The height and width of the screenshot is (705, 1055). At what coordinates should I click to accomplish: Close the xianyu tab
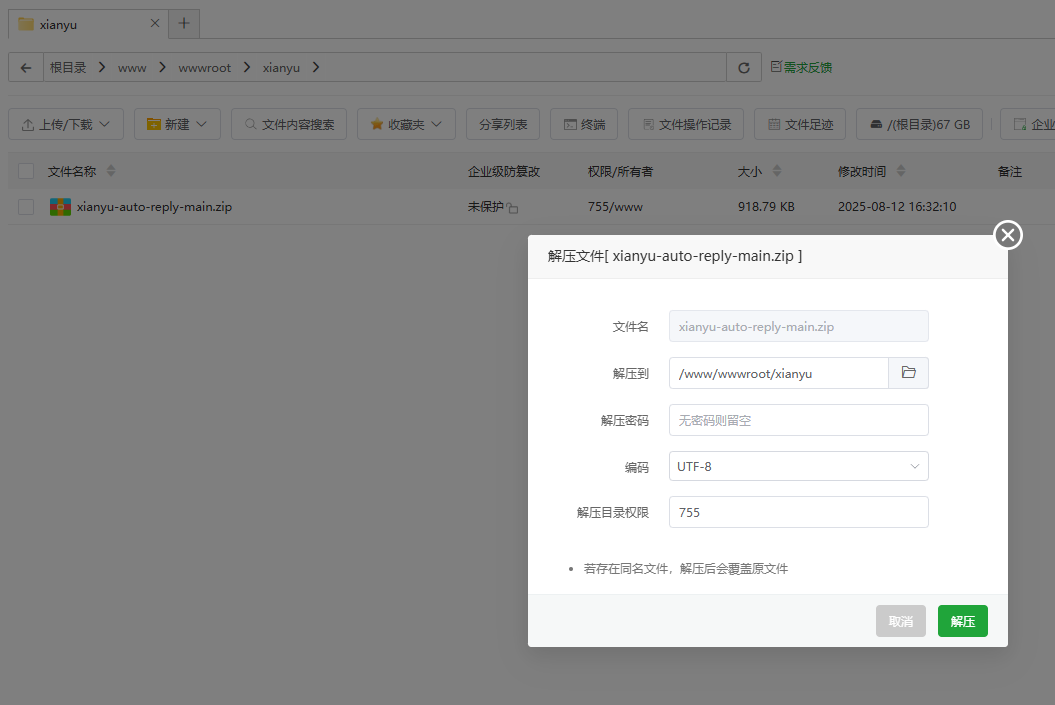(x=155, y=24)
